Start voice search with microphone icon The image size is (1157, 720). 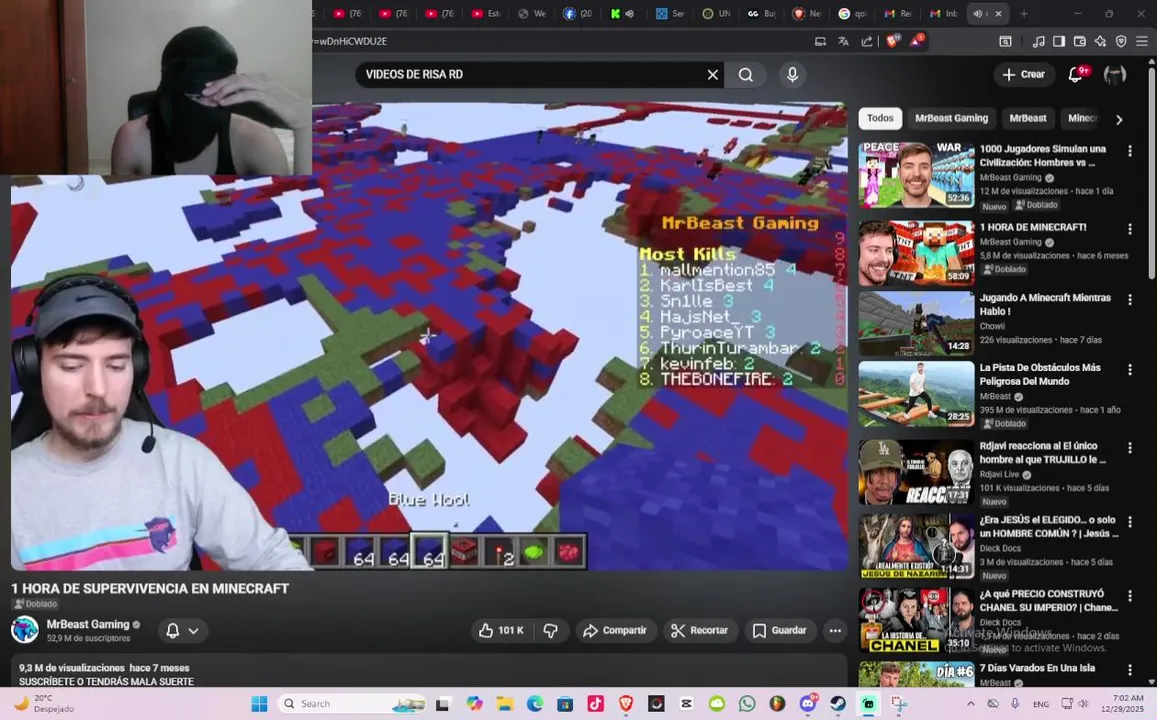click(x=792, y=75)
